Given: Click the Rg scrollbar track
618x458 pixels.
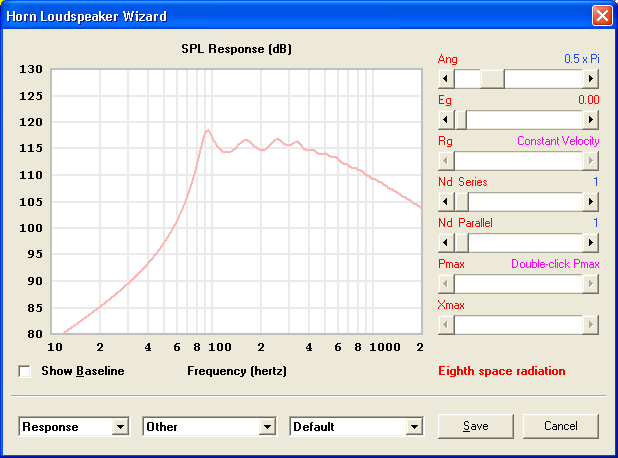Looking at the screenshot, I should 518,161.
